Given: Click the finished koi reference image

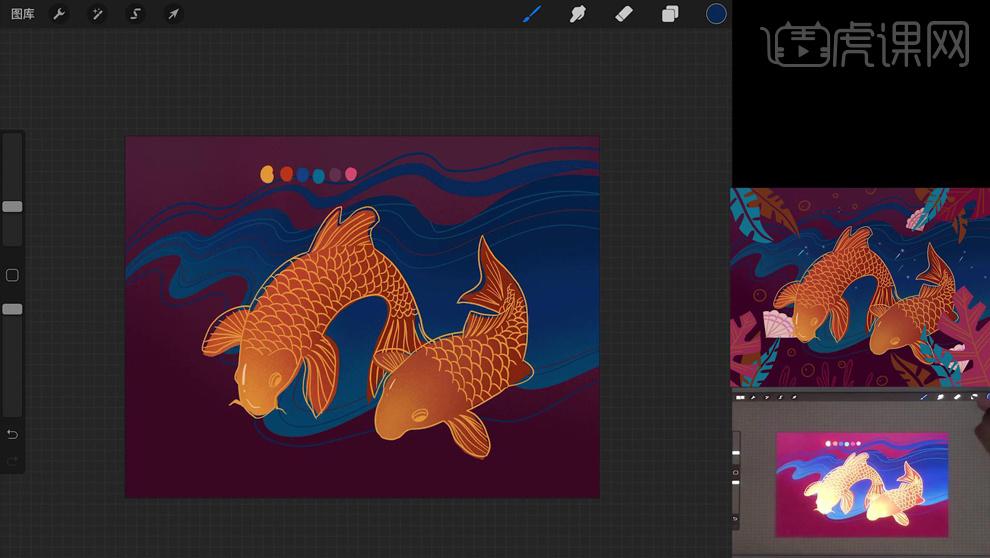Looking at the screenshot, I should tap(860, 287).
